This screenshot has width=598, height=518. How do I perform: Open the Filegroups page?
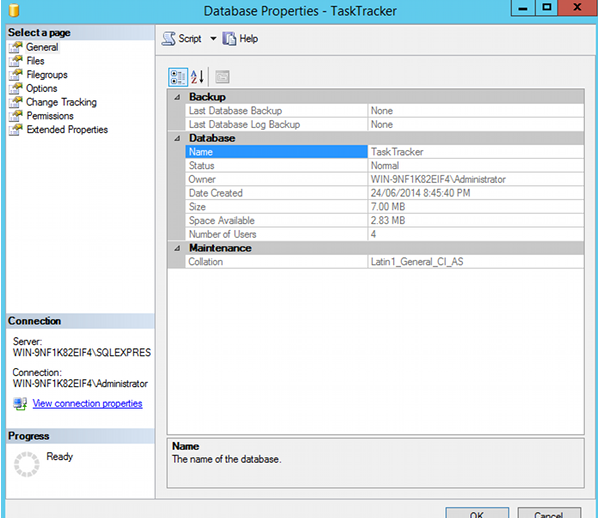(x=47, y=75)
